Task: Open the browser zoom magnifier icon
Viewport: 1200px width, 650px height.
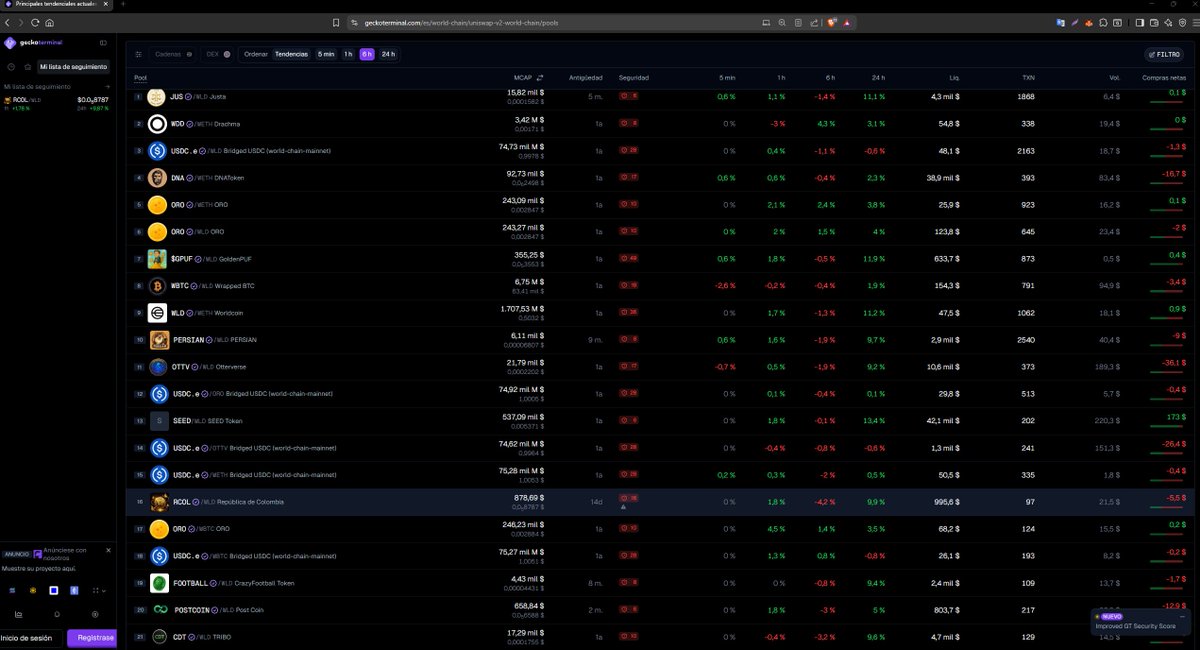Action: [x=782, y=22]
